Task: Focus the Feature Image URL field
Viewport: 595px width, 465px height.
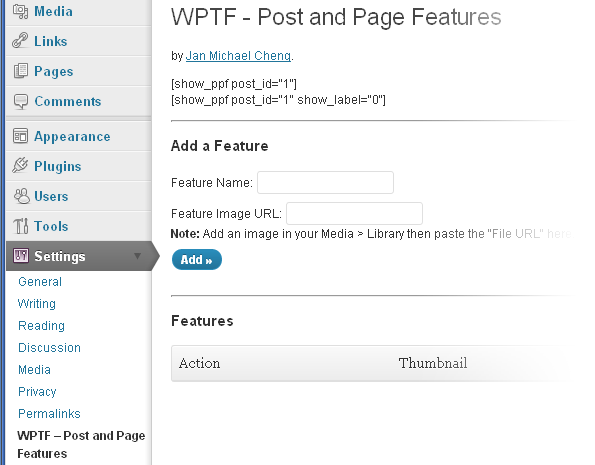Action: [x=354, y=213]
